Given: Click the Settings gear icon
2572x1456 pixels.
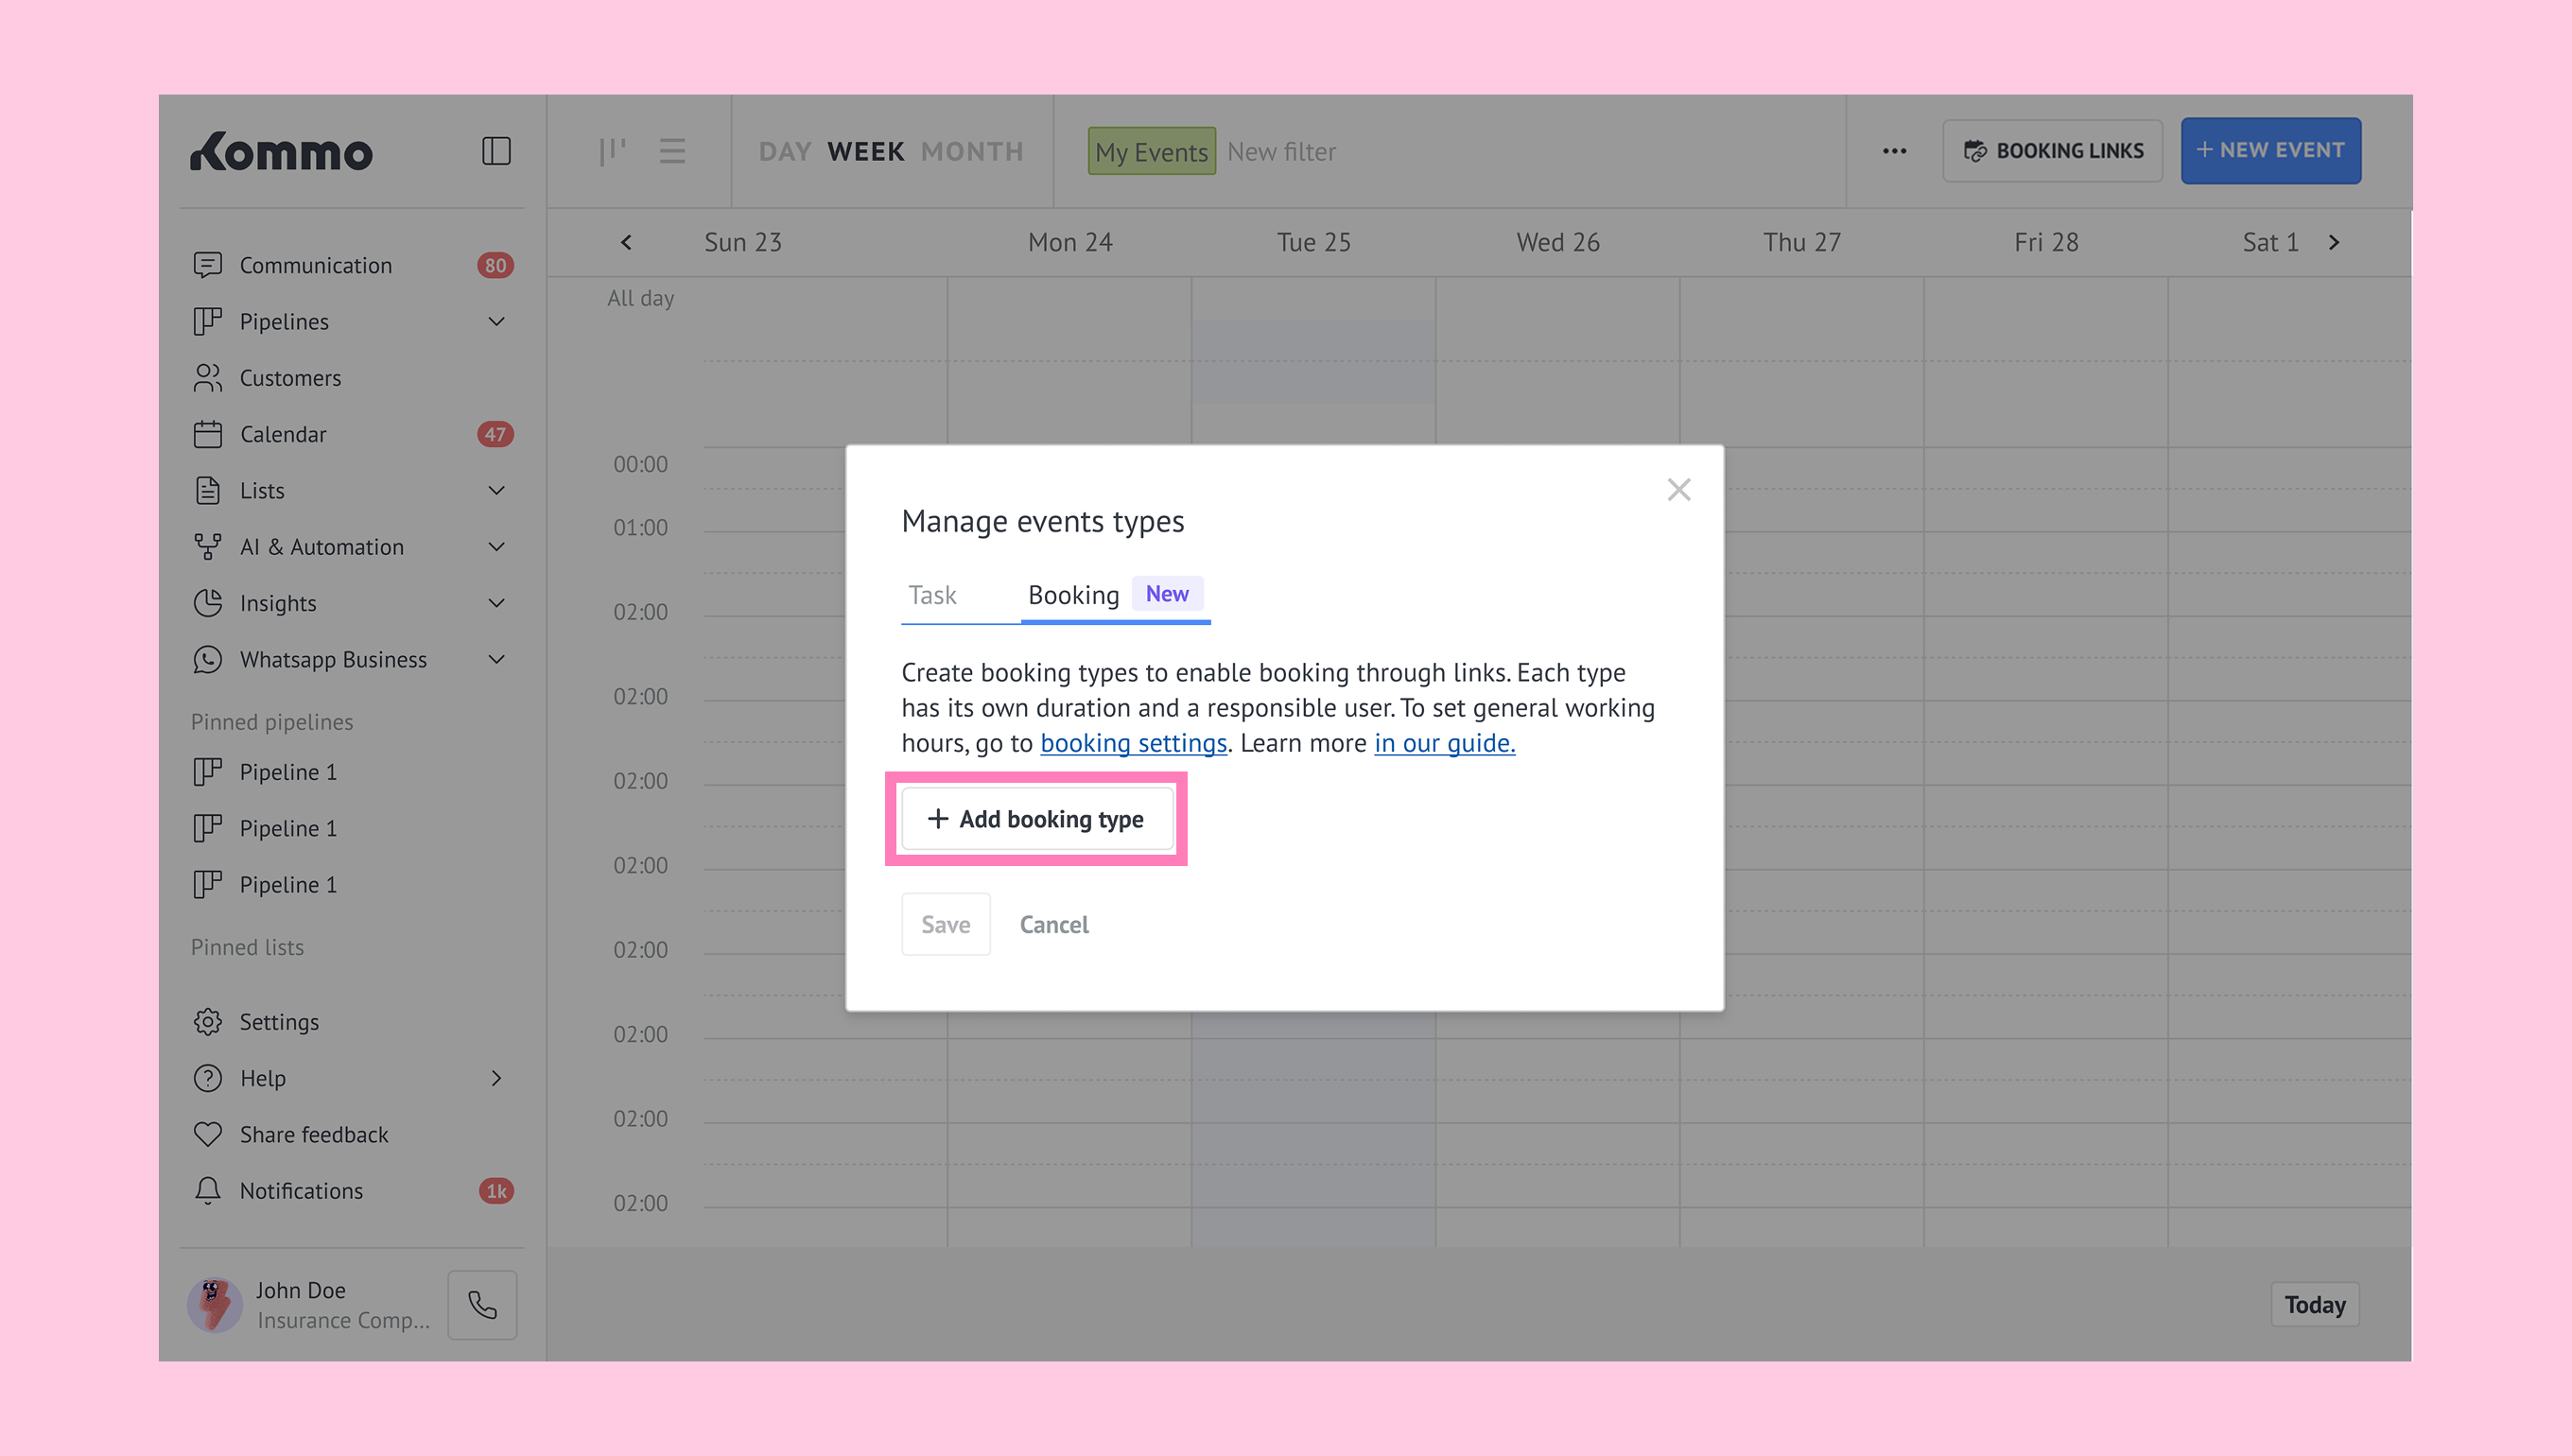Looking at the screenshot, I should tap(207, 1022).
